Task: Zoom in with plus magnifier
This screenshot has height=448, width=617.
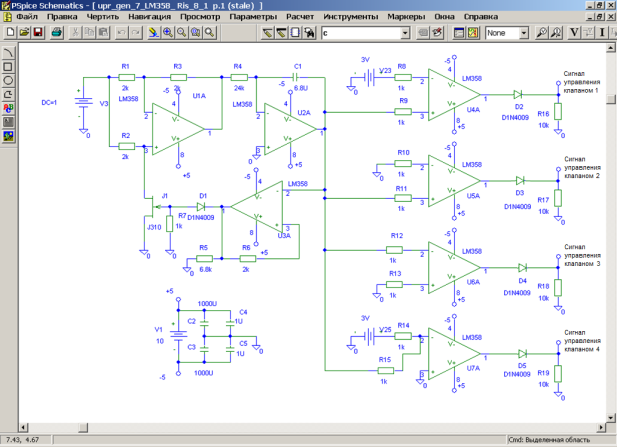Action: (168, 32)
